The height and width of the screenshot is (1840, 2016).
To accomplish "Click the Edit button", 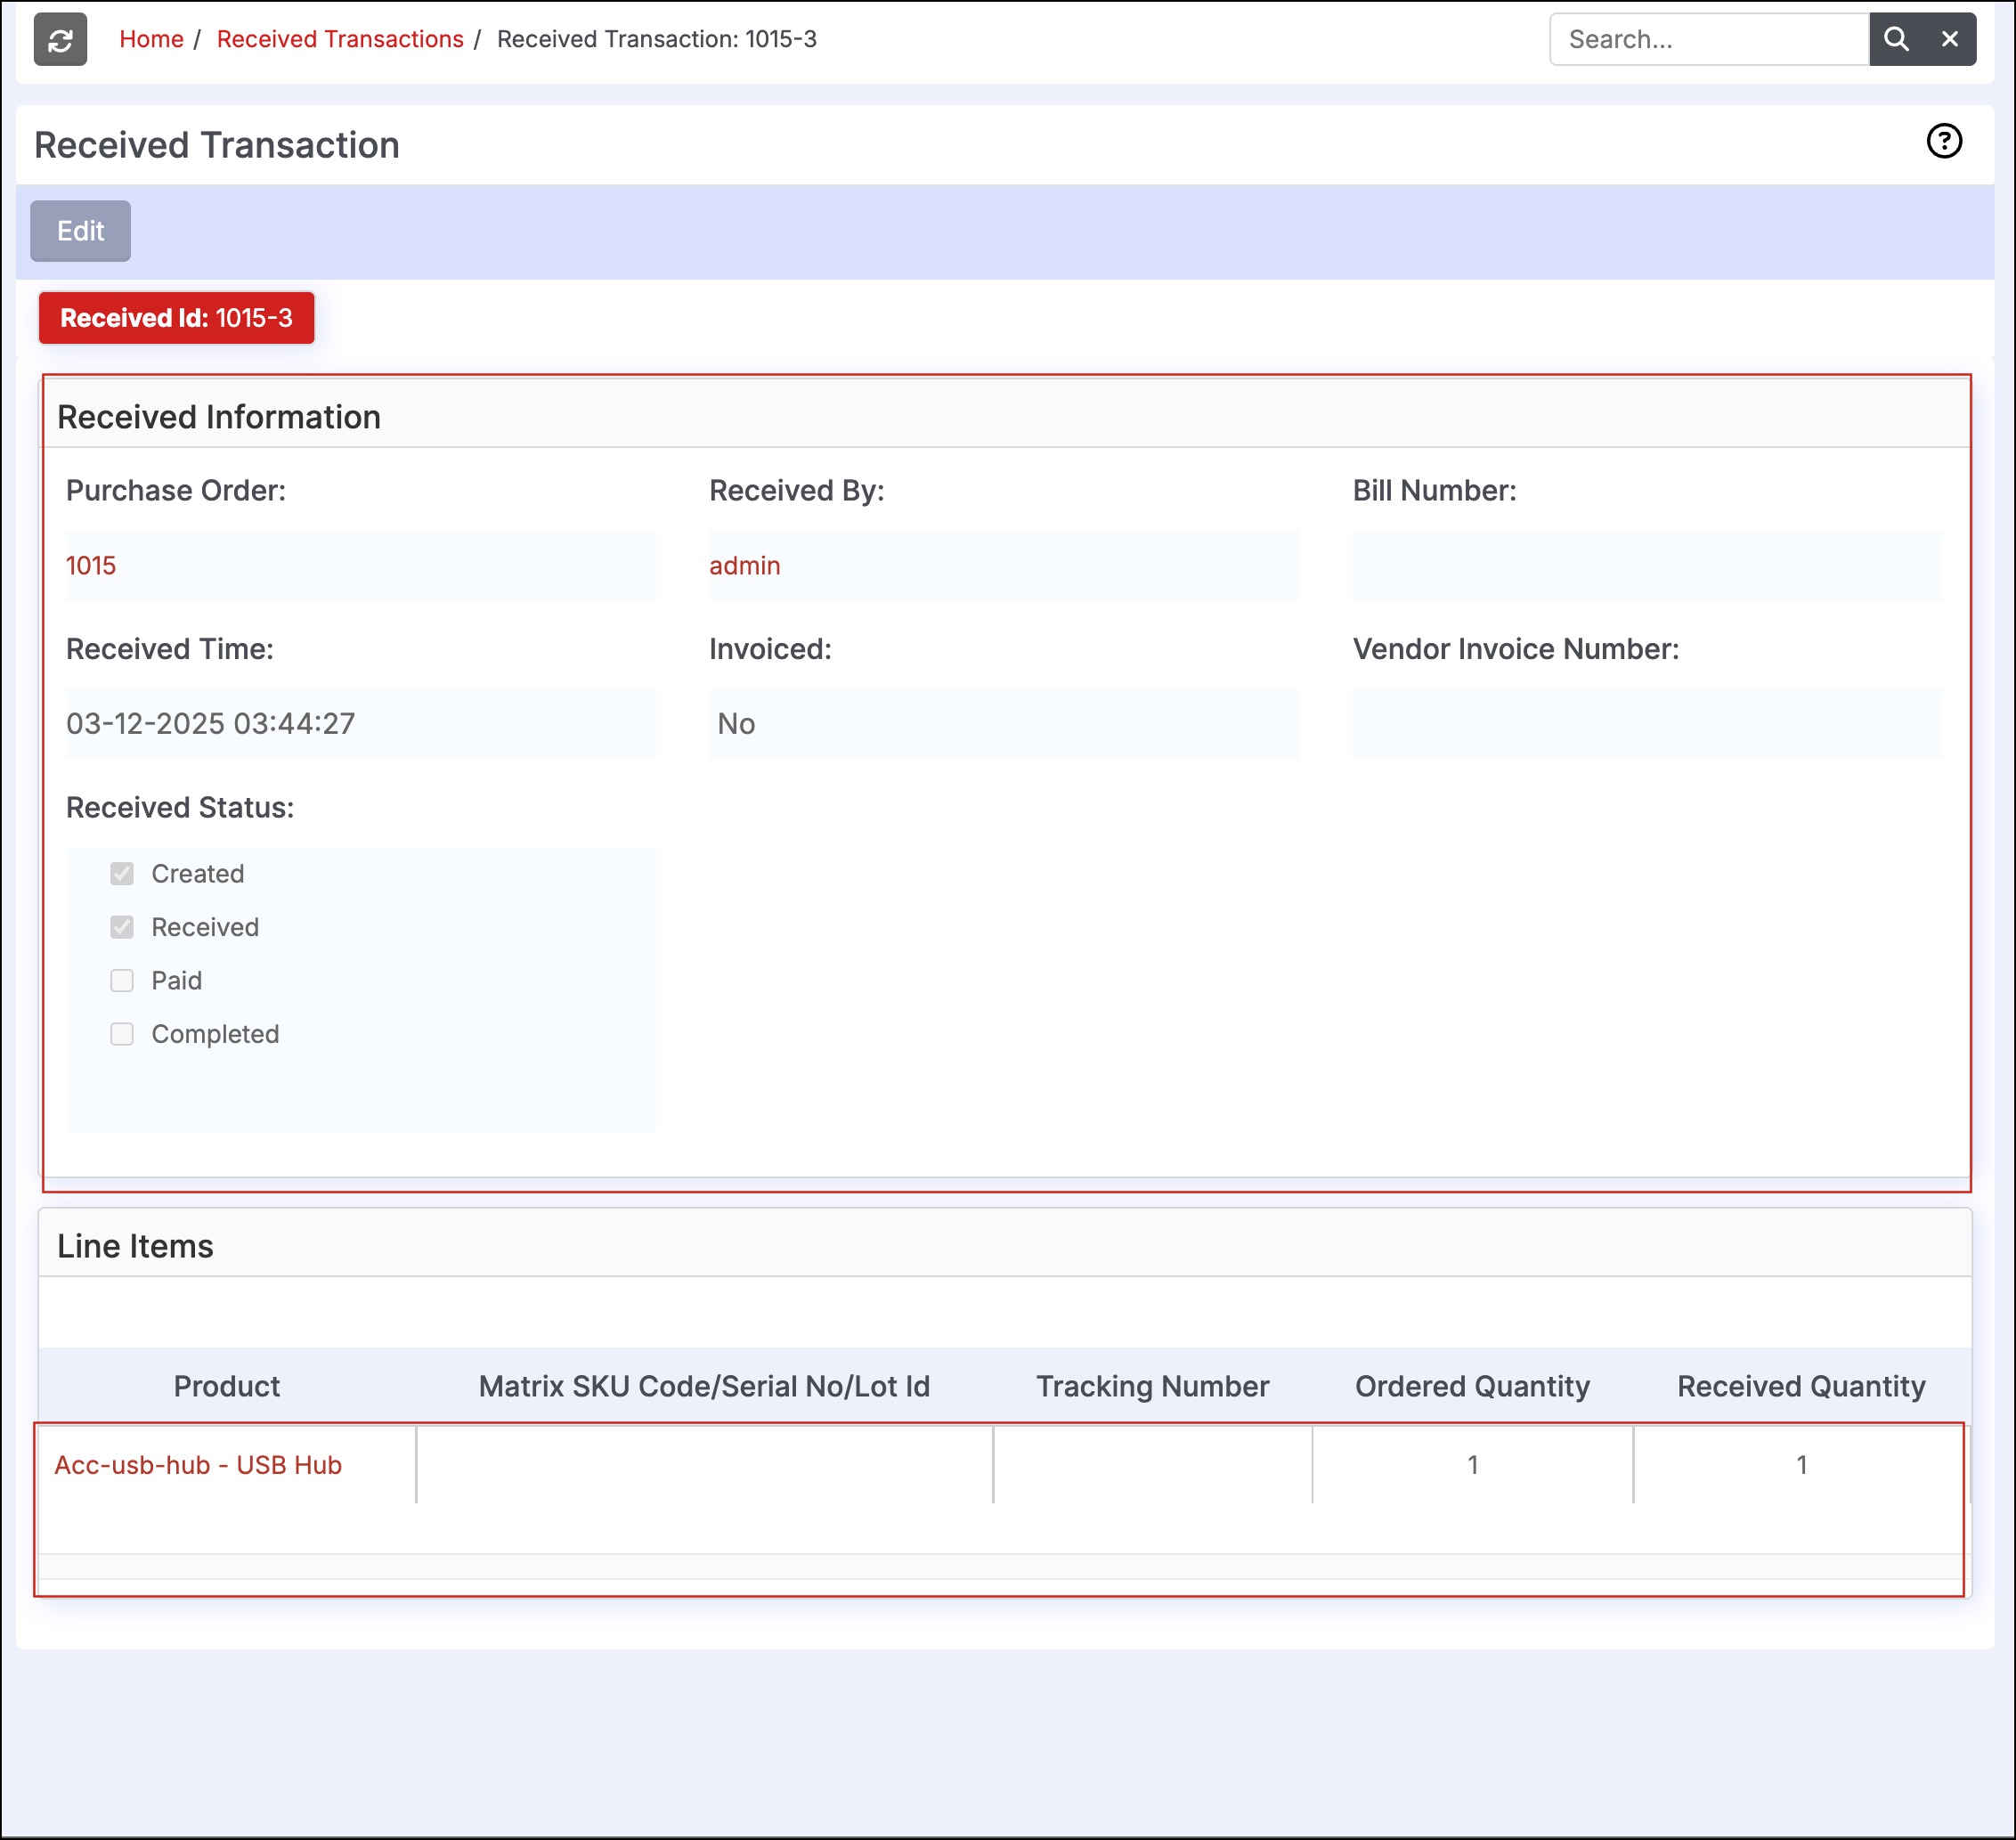I will pos(80,231).
